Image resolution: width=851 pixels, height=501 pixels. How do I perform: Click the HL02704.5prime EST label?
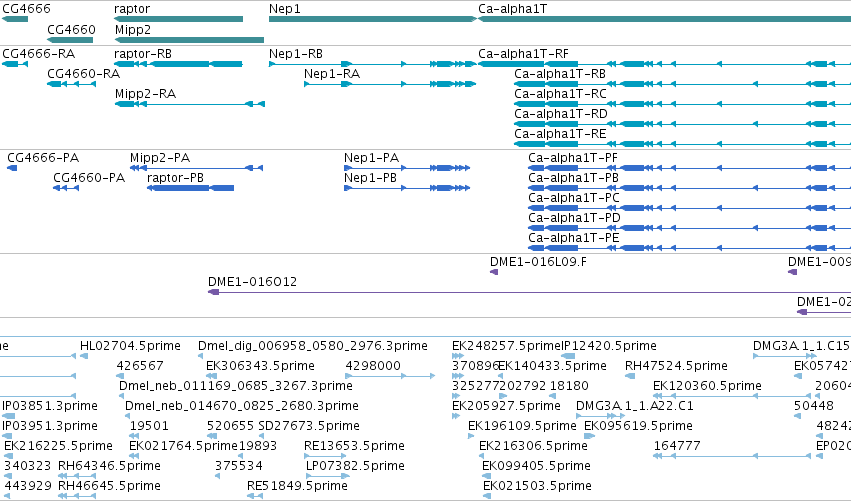tap(130, 346)
